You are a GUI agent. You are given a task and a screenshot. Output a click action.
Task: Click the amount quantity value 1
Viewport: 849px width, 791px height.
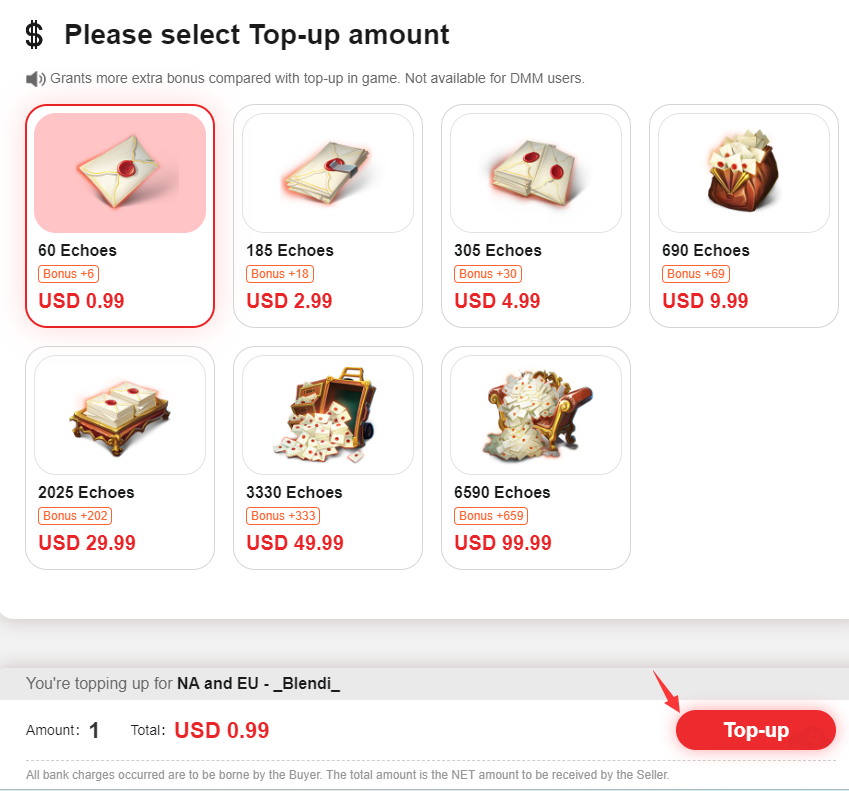click(x=94, y=730)
